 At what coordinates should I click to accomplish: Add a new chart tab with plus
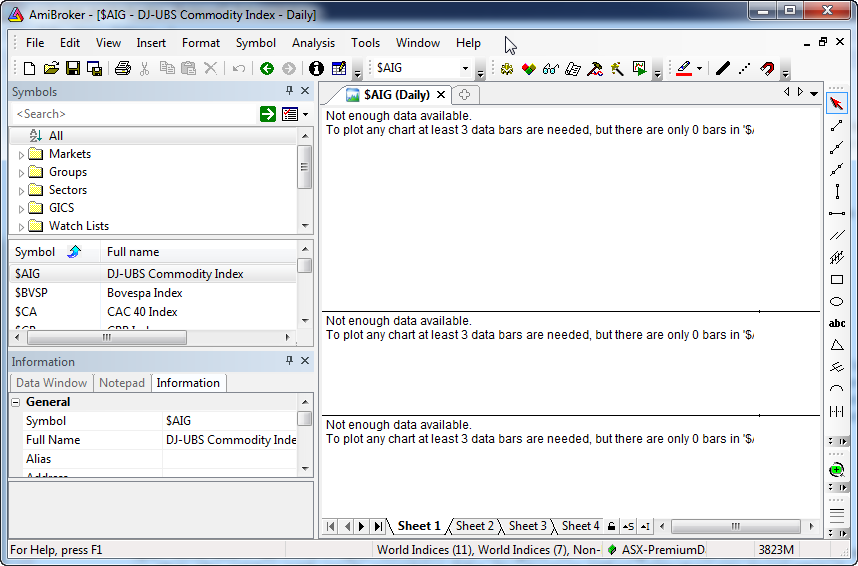tap(465, 95)
